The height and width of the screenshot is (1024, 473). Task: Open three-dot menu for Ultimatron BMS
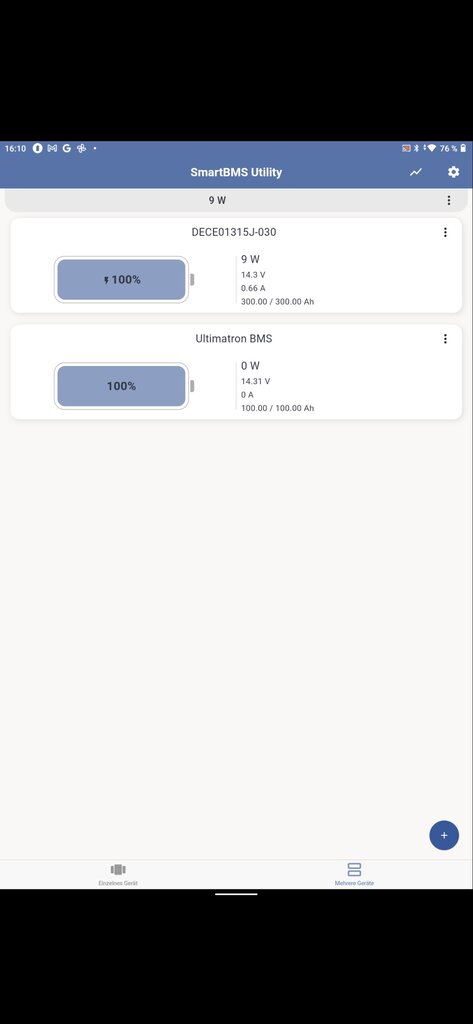point(446,339)
